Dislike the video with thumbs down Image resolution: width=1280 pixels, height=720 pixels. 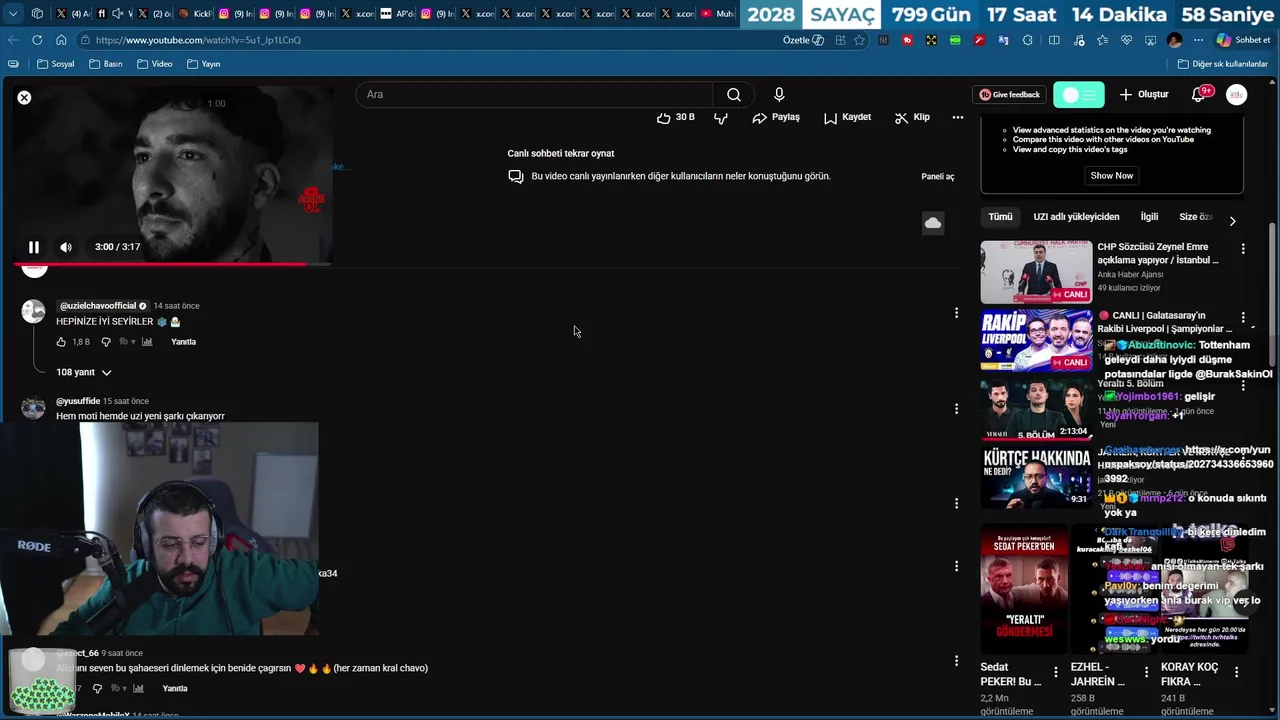coord(721,117)
